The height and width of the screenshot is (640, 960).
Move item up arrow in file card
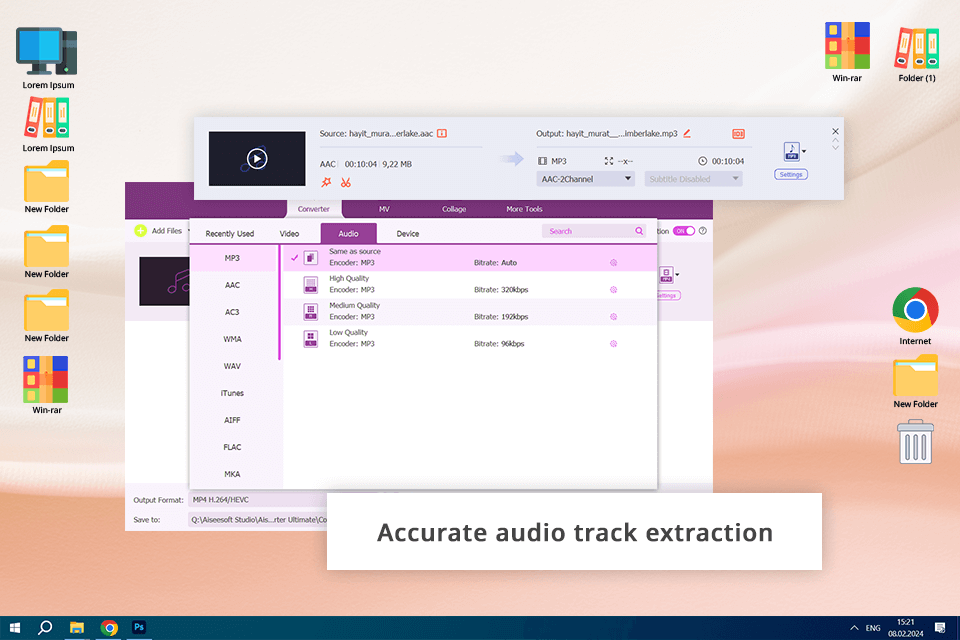835,141
